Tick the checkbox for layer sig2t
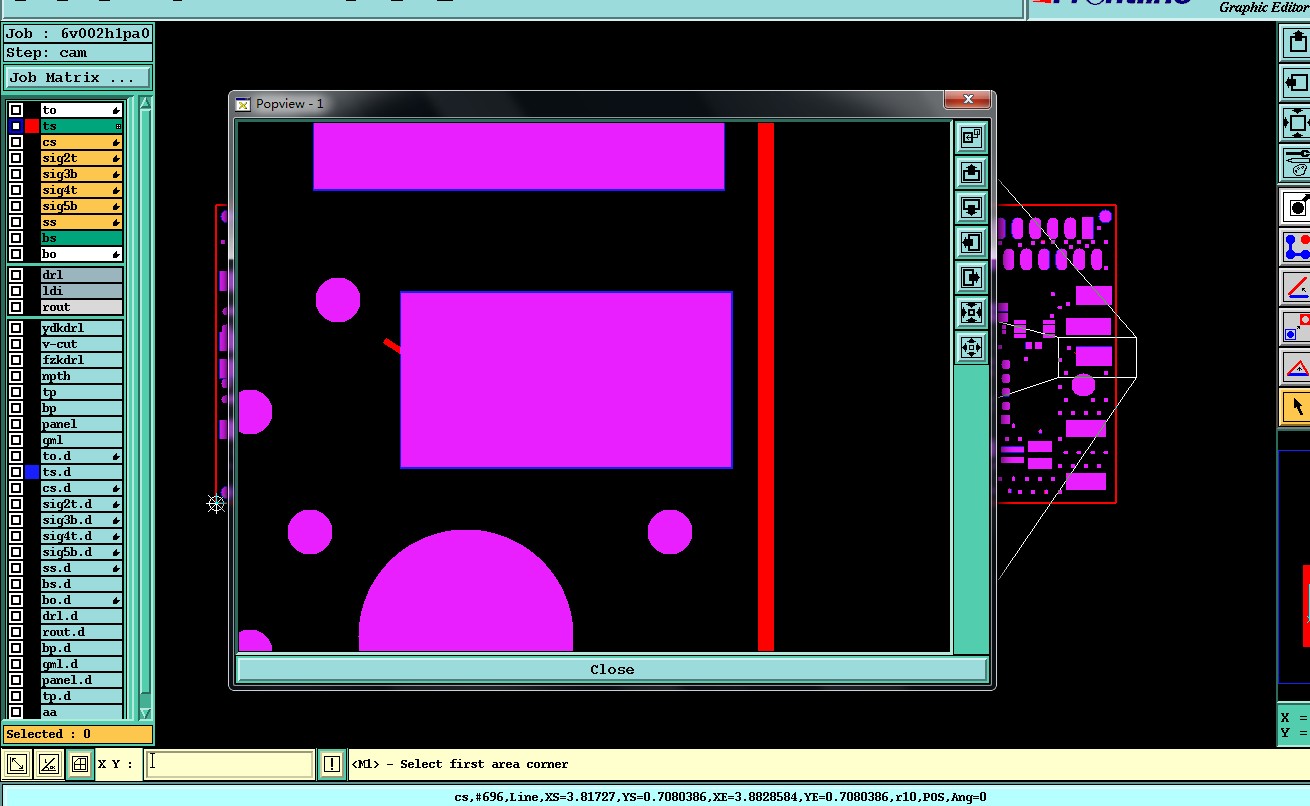 (16, 158)
